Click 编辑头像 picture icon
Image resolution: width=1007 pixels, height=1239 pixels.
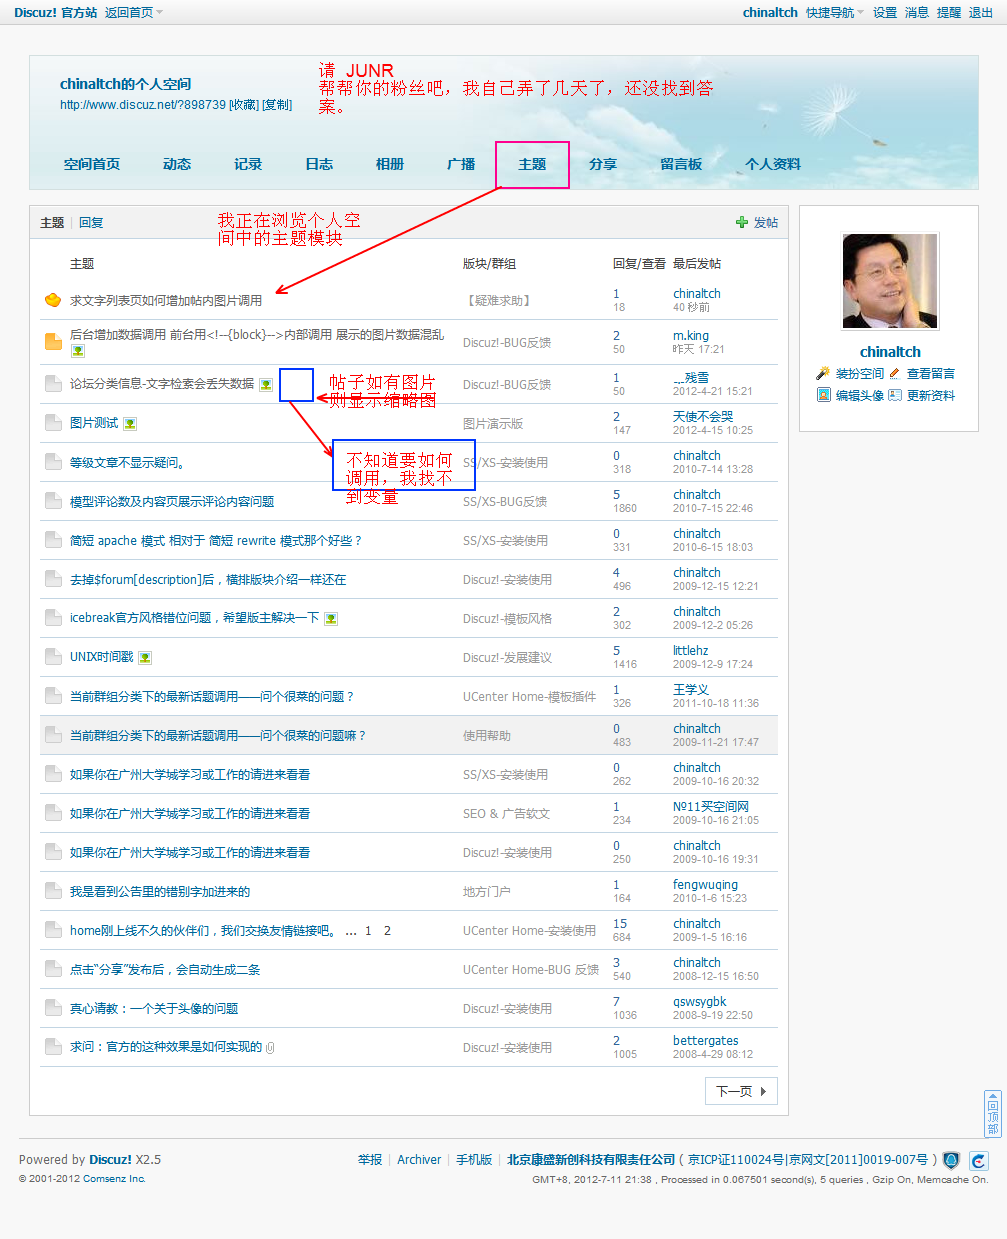coord(824,395)
